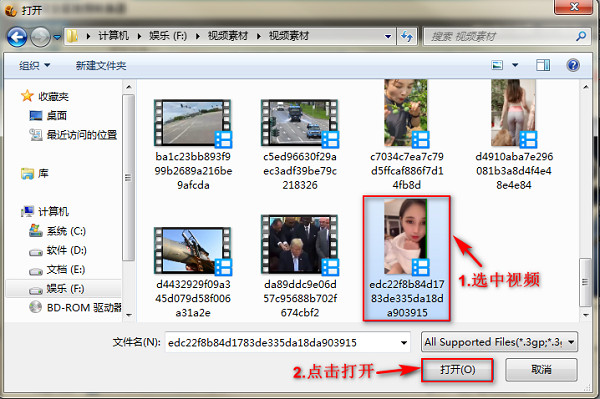This screenshot has height=399, width=600.
Task: Select video ba1c23bb893f9 road thumbnail
Action: (x=193, y=123)
